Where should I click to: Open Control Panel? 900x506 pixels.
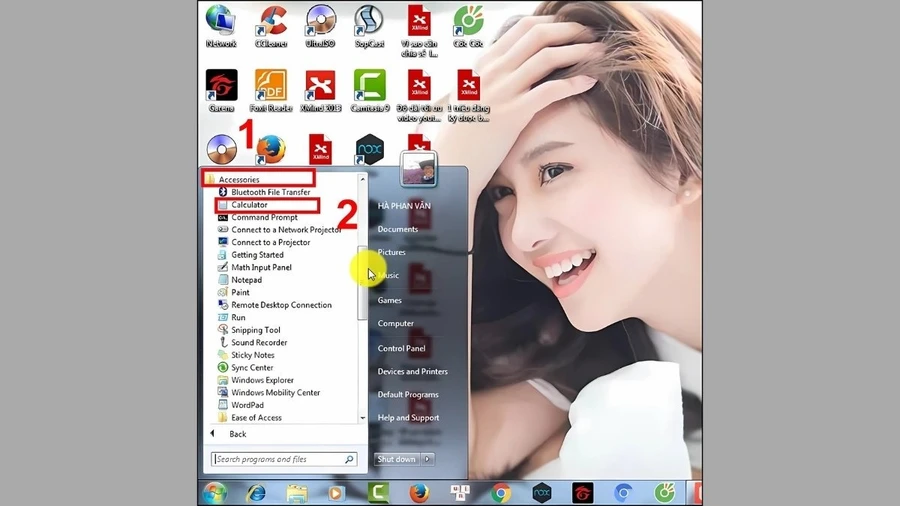point(401,348)
